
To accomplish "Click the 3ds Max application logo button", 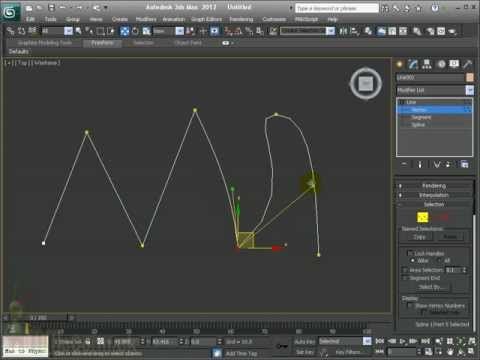I will pyautogui.click(x=10, y=13).
